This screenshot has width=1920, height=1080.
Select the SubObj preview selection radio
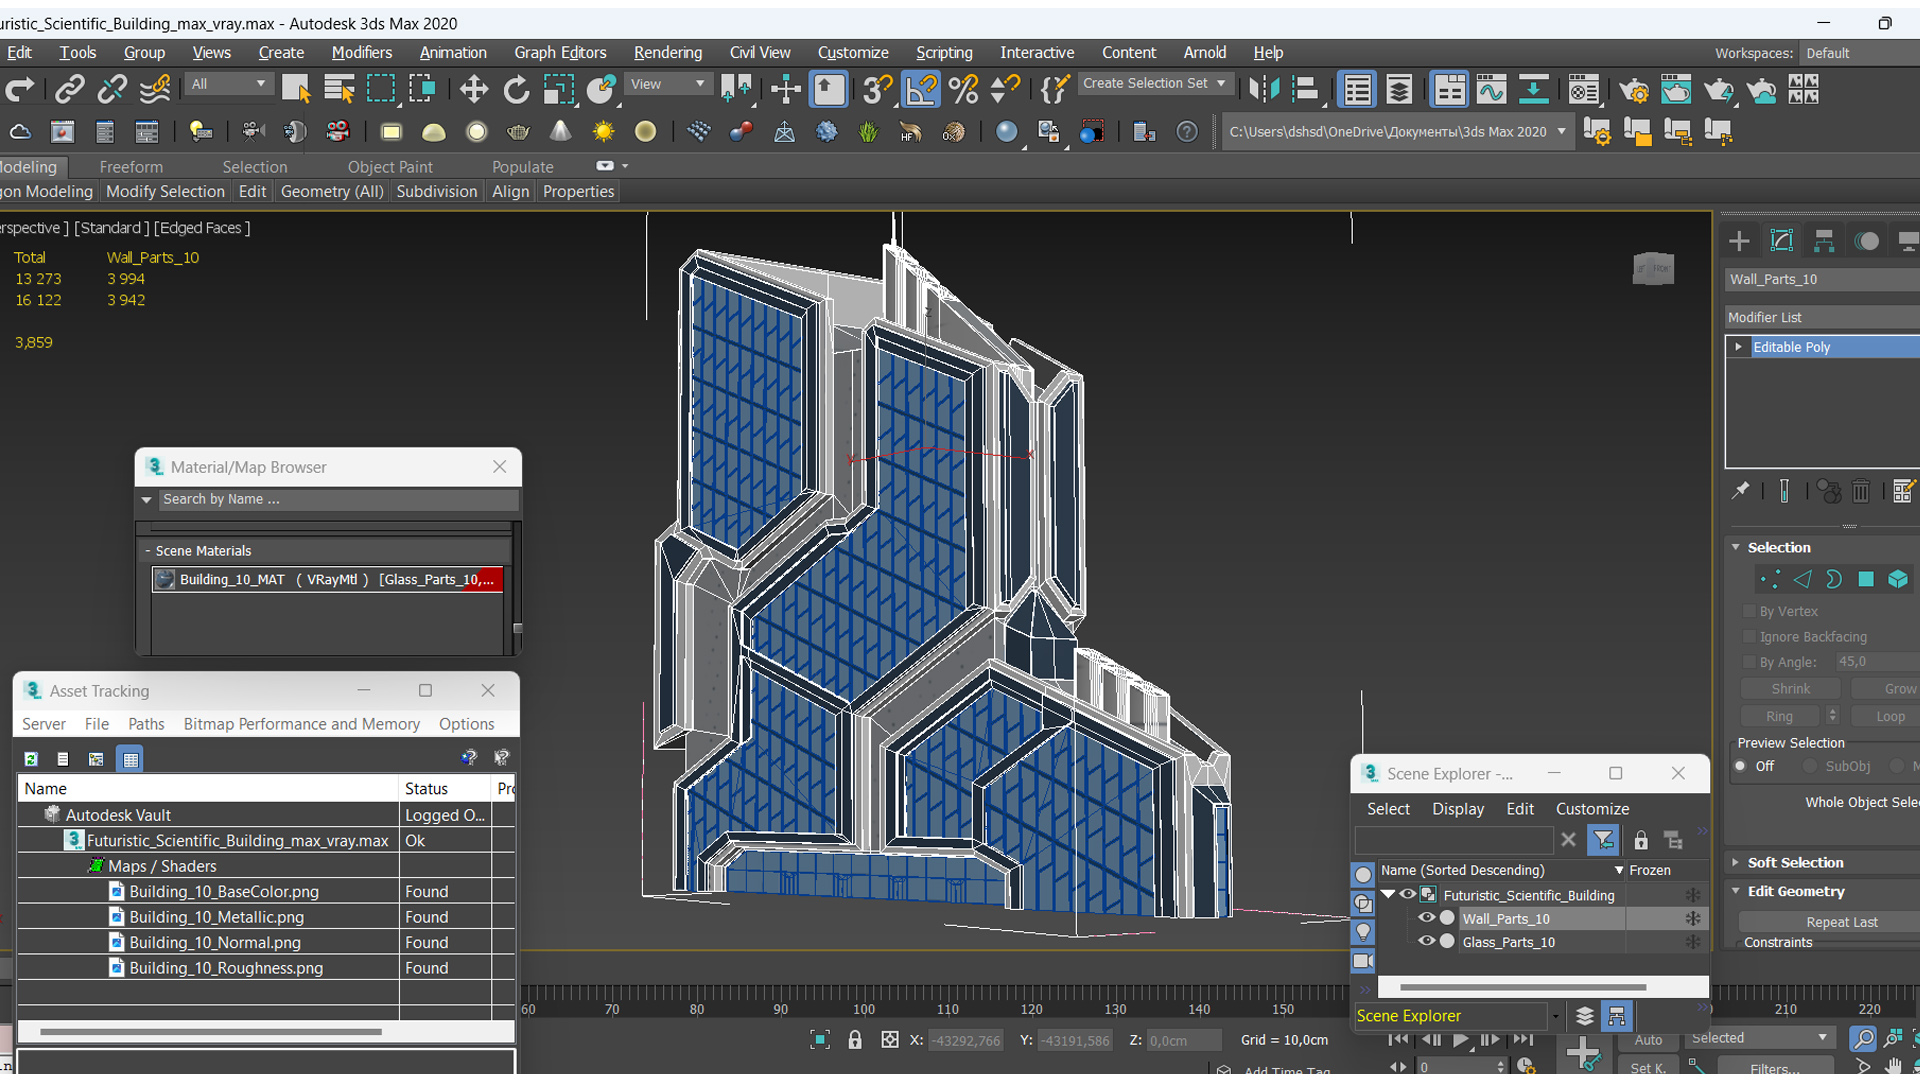click(x=1810, y=766)
